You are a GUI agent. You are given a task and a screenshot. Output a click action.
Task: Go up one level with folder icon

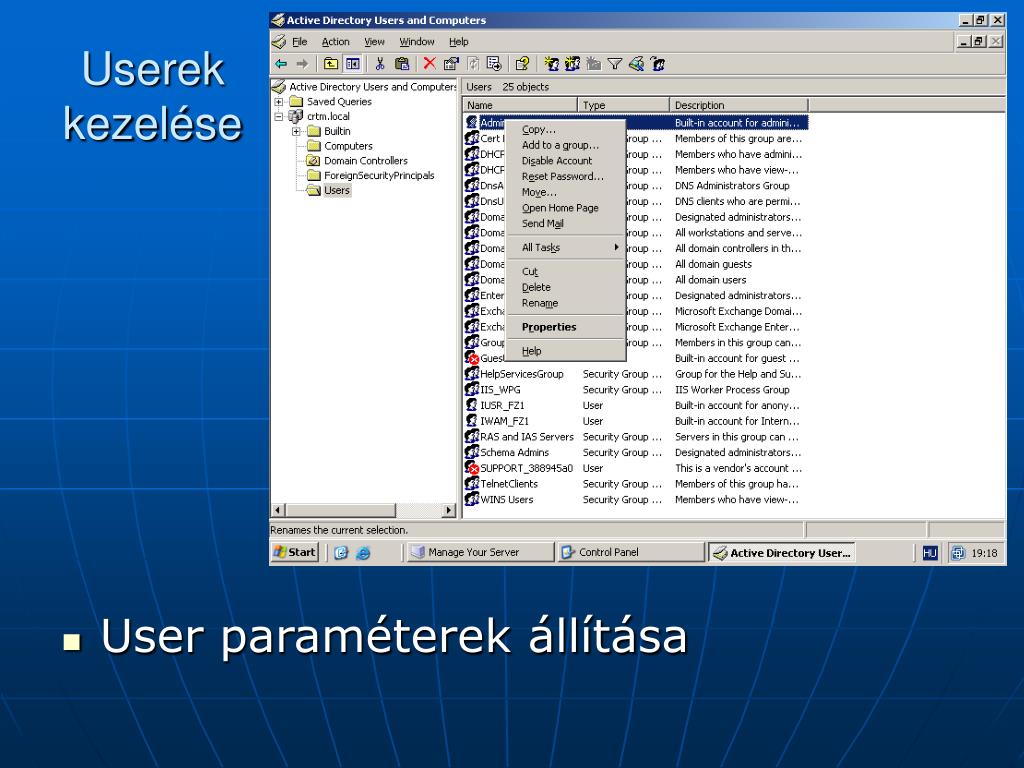pos(331,64)
